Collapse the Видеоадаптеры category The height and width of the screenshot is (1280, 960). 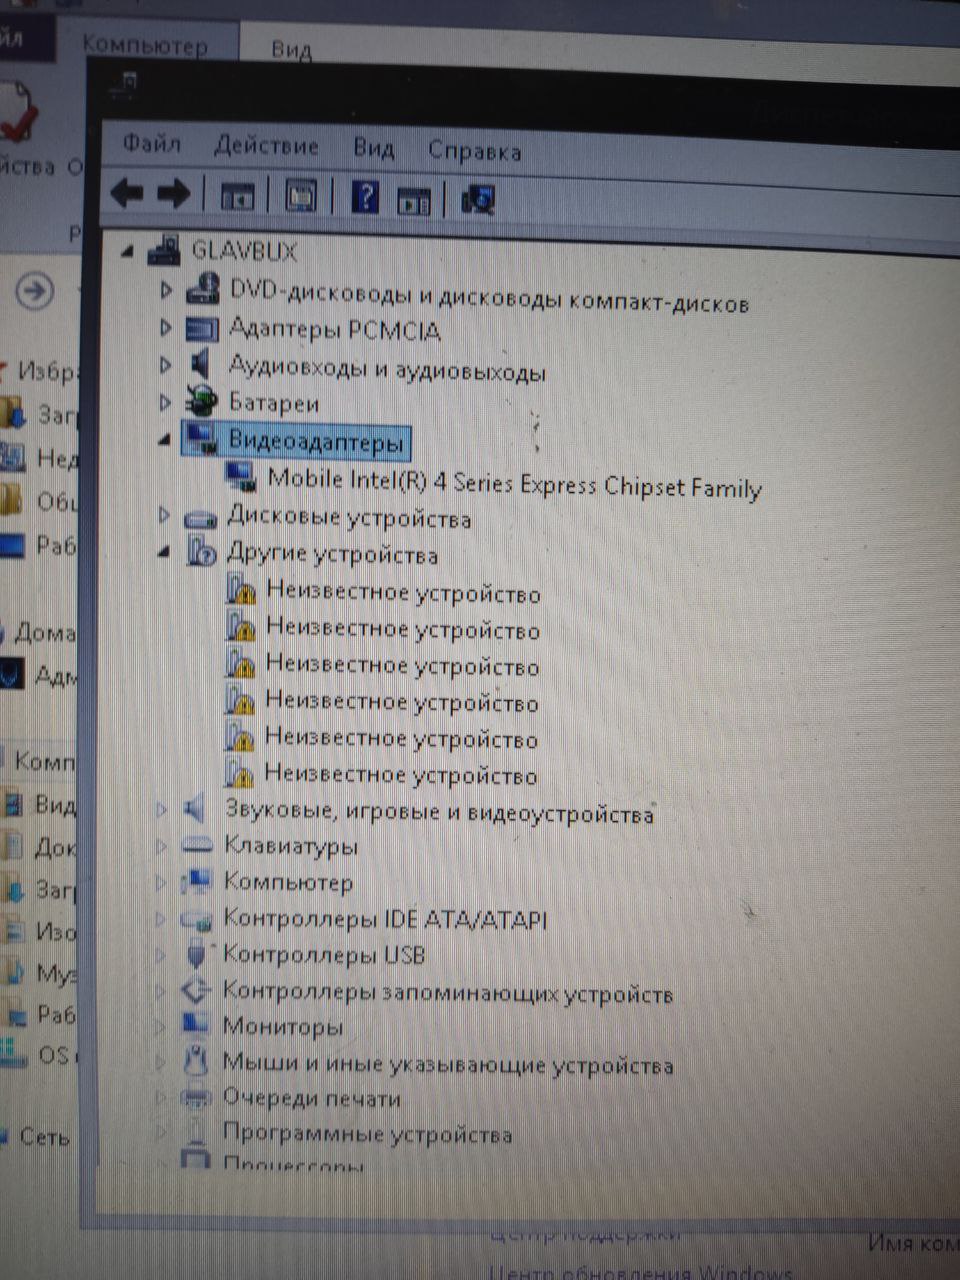click(x=164, y=439)
